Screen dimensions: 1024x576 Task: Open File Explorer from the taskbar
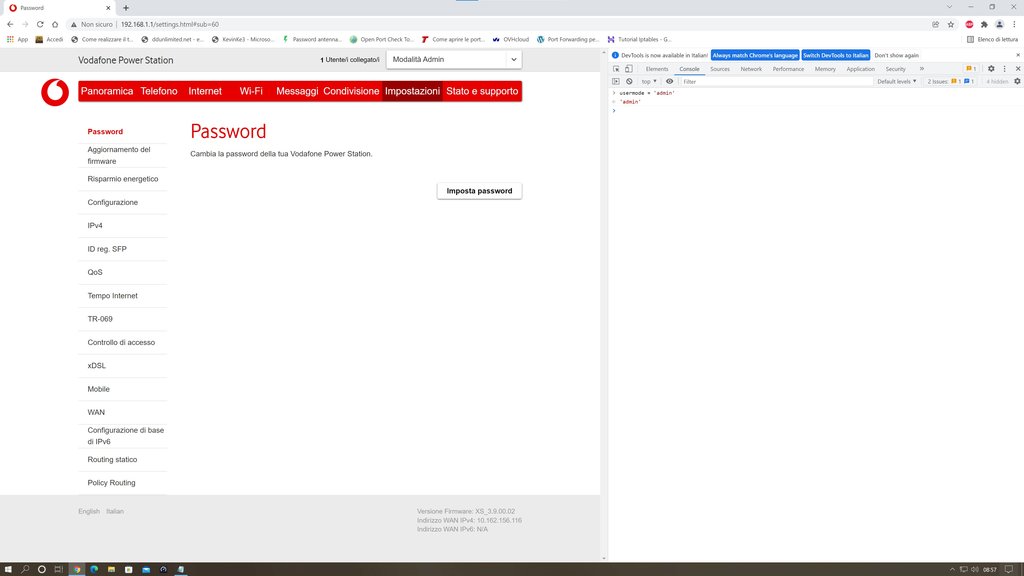tap(111, 569)
